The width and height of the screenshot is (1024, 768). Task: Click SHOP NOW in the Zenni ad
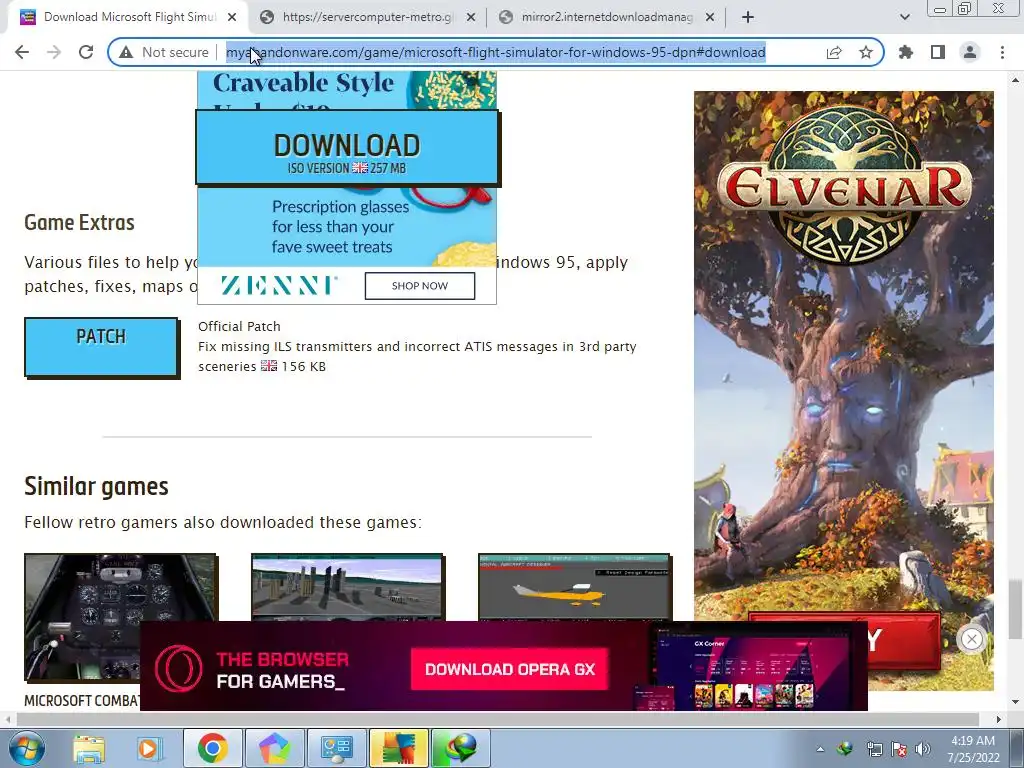[420, 286]
